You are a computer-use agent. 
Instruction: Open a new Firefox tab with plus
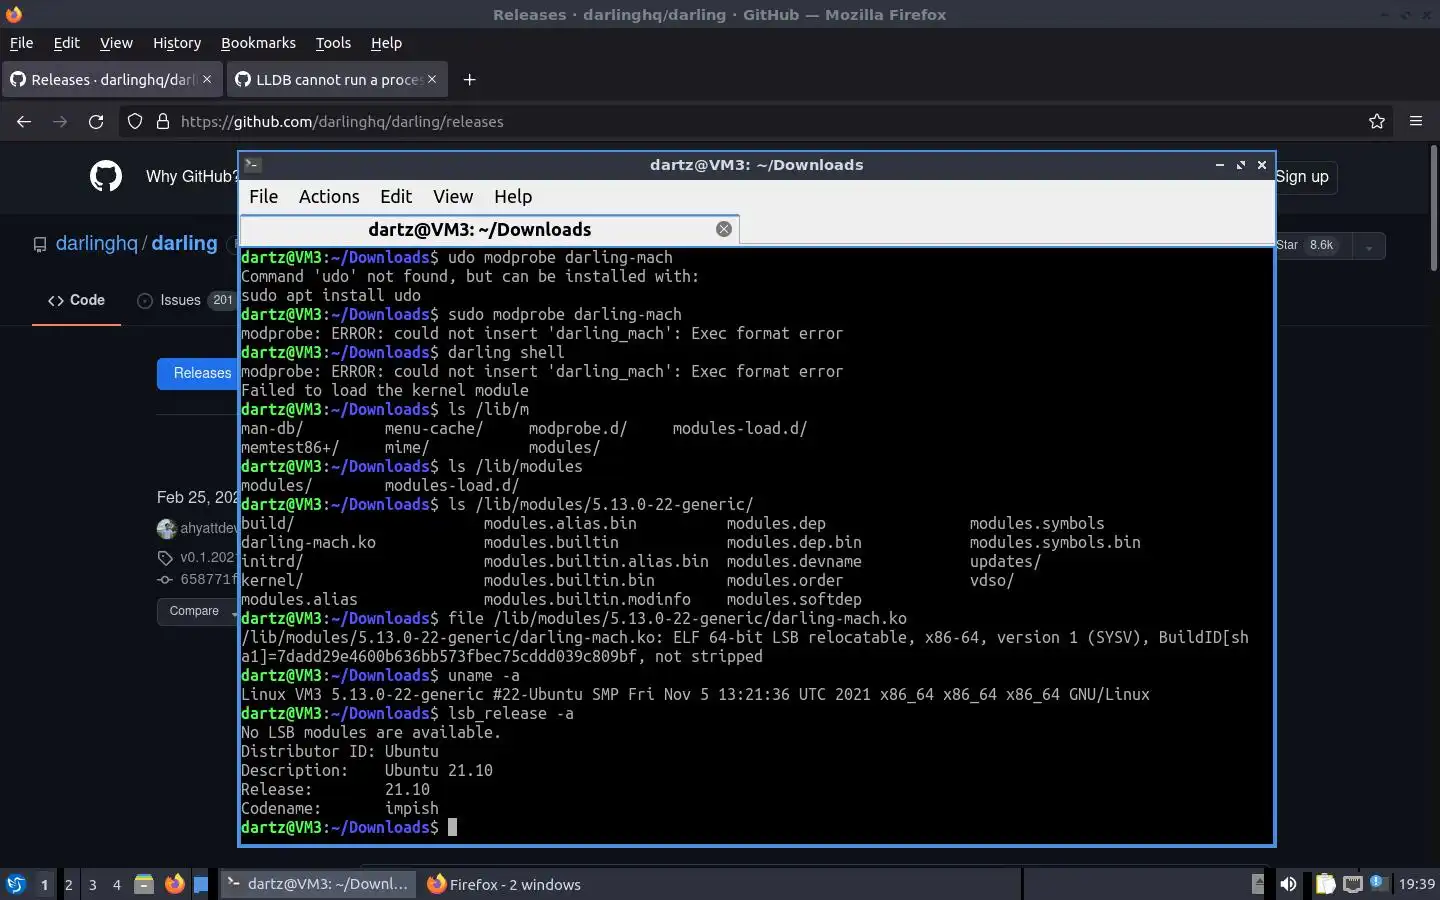[469, 80]
